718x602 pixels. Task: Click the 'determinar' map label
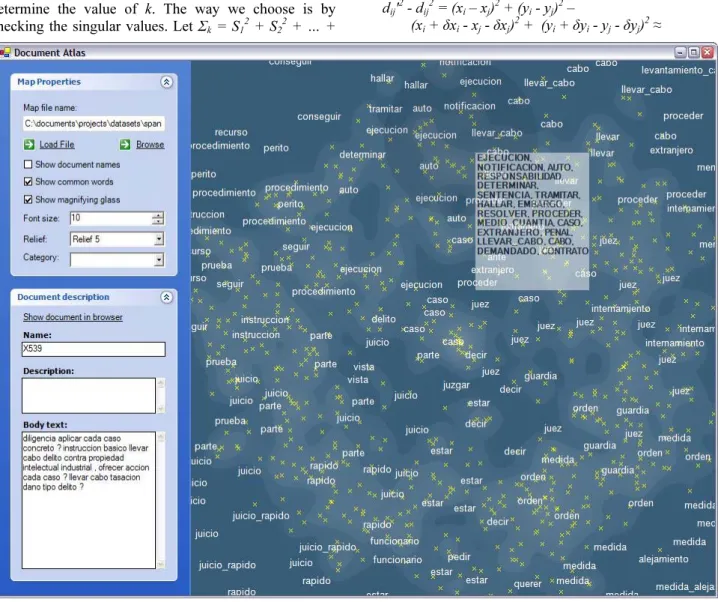(362, 155)
